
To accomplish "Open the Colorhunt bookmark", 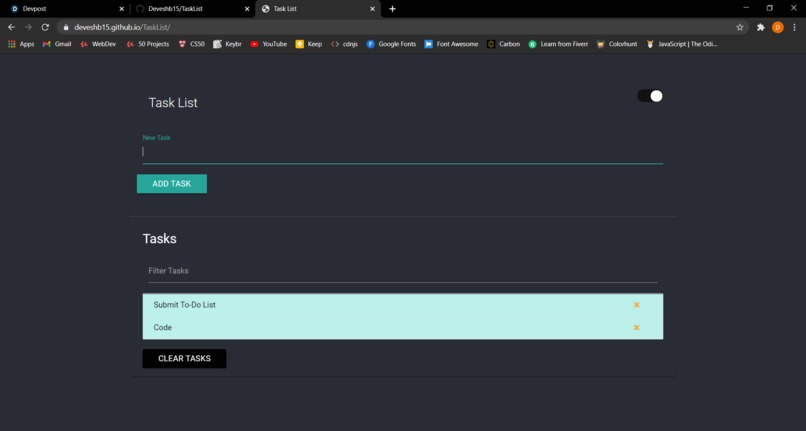I will [617, 44].
